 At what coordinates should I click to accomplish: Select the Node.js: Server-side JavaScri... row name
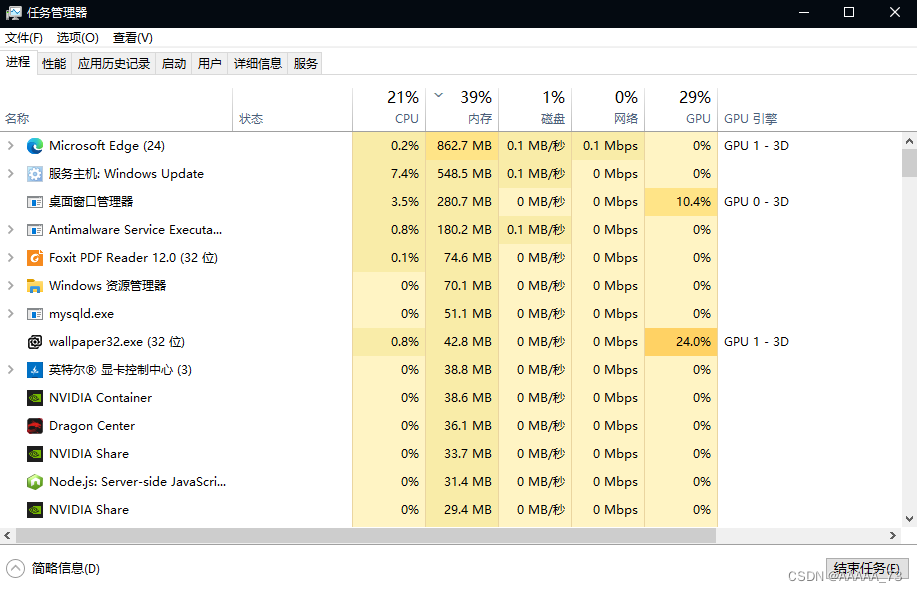tap(137, 482)
